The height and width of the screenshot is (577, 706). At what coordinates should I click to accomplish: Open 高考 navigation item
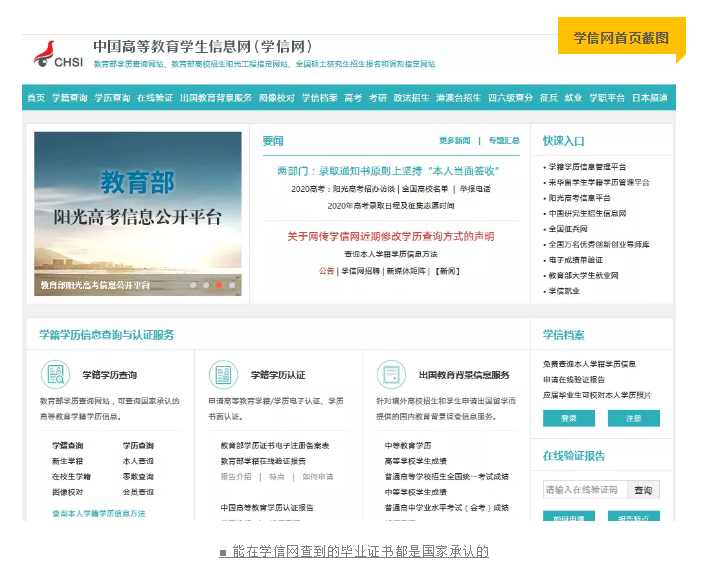(x=353, y=98)
